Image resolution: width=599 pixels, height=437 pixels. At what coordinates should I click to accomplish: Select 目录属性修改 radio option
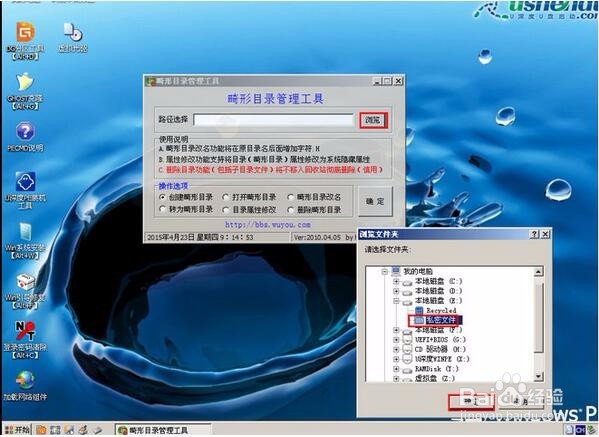[x=226, y=210]
